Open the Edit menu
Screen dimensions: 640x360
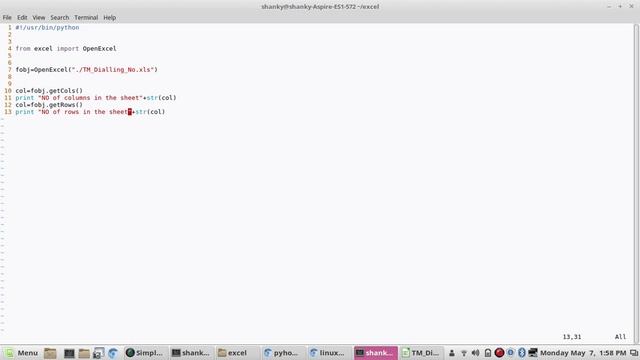(22, 18)
